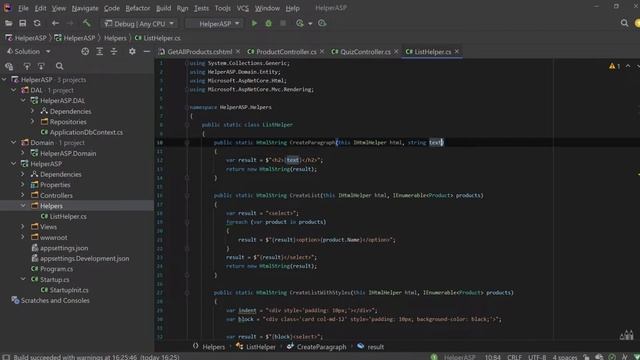Switch to the QuizController.cs tab
The image size is (640, 360).
362,51
